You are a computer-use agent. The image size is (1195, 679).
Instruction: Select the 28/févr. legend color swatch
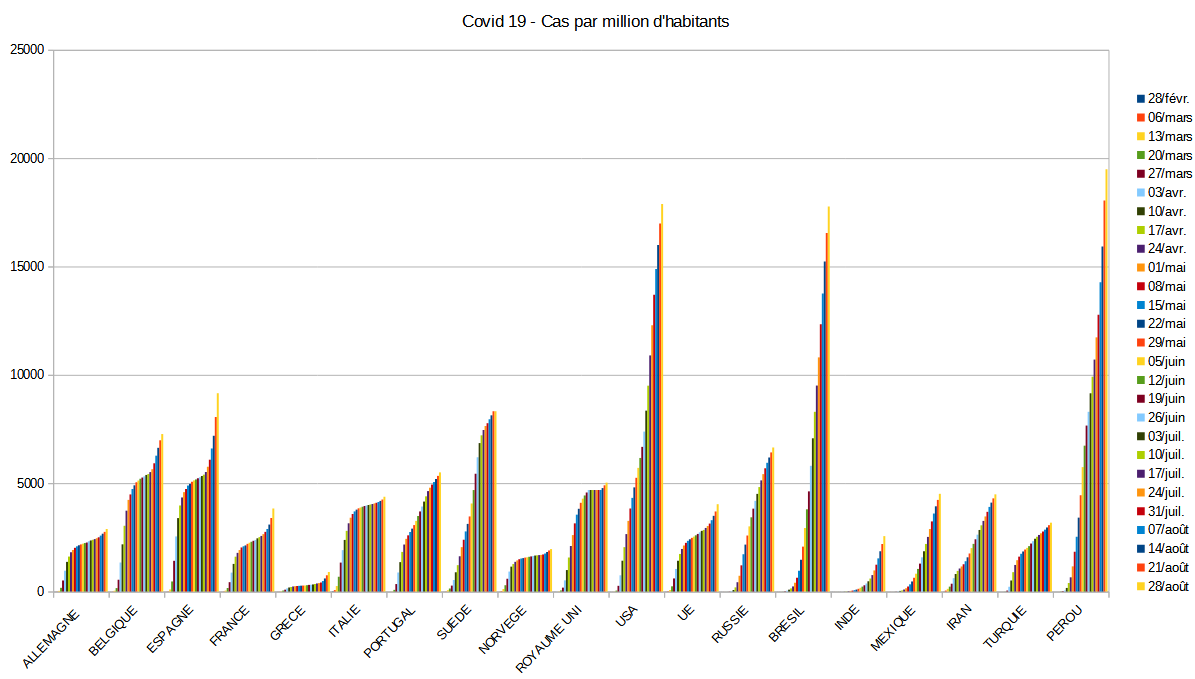click(1140, 99)
